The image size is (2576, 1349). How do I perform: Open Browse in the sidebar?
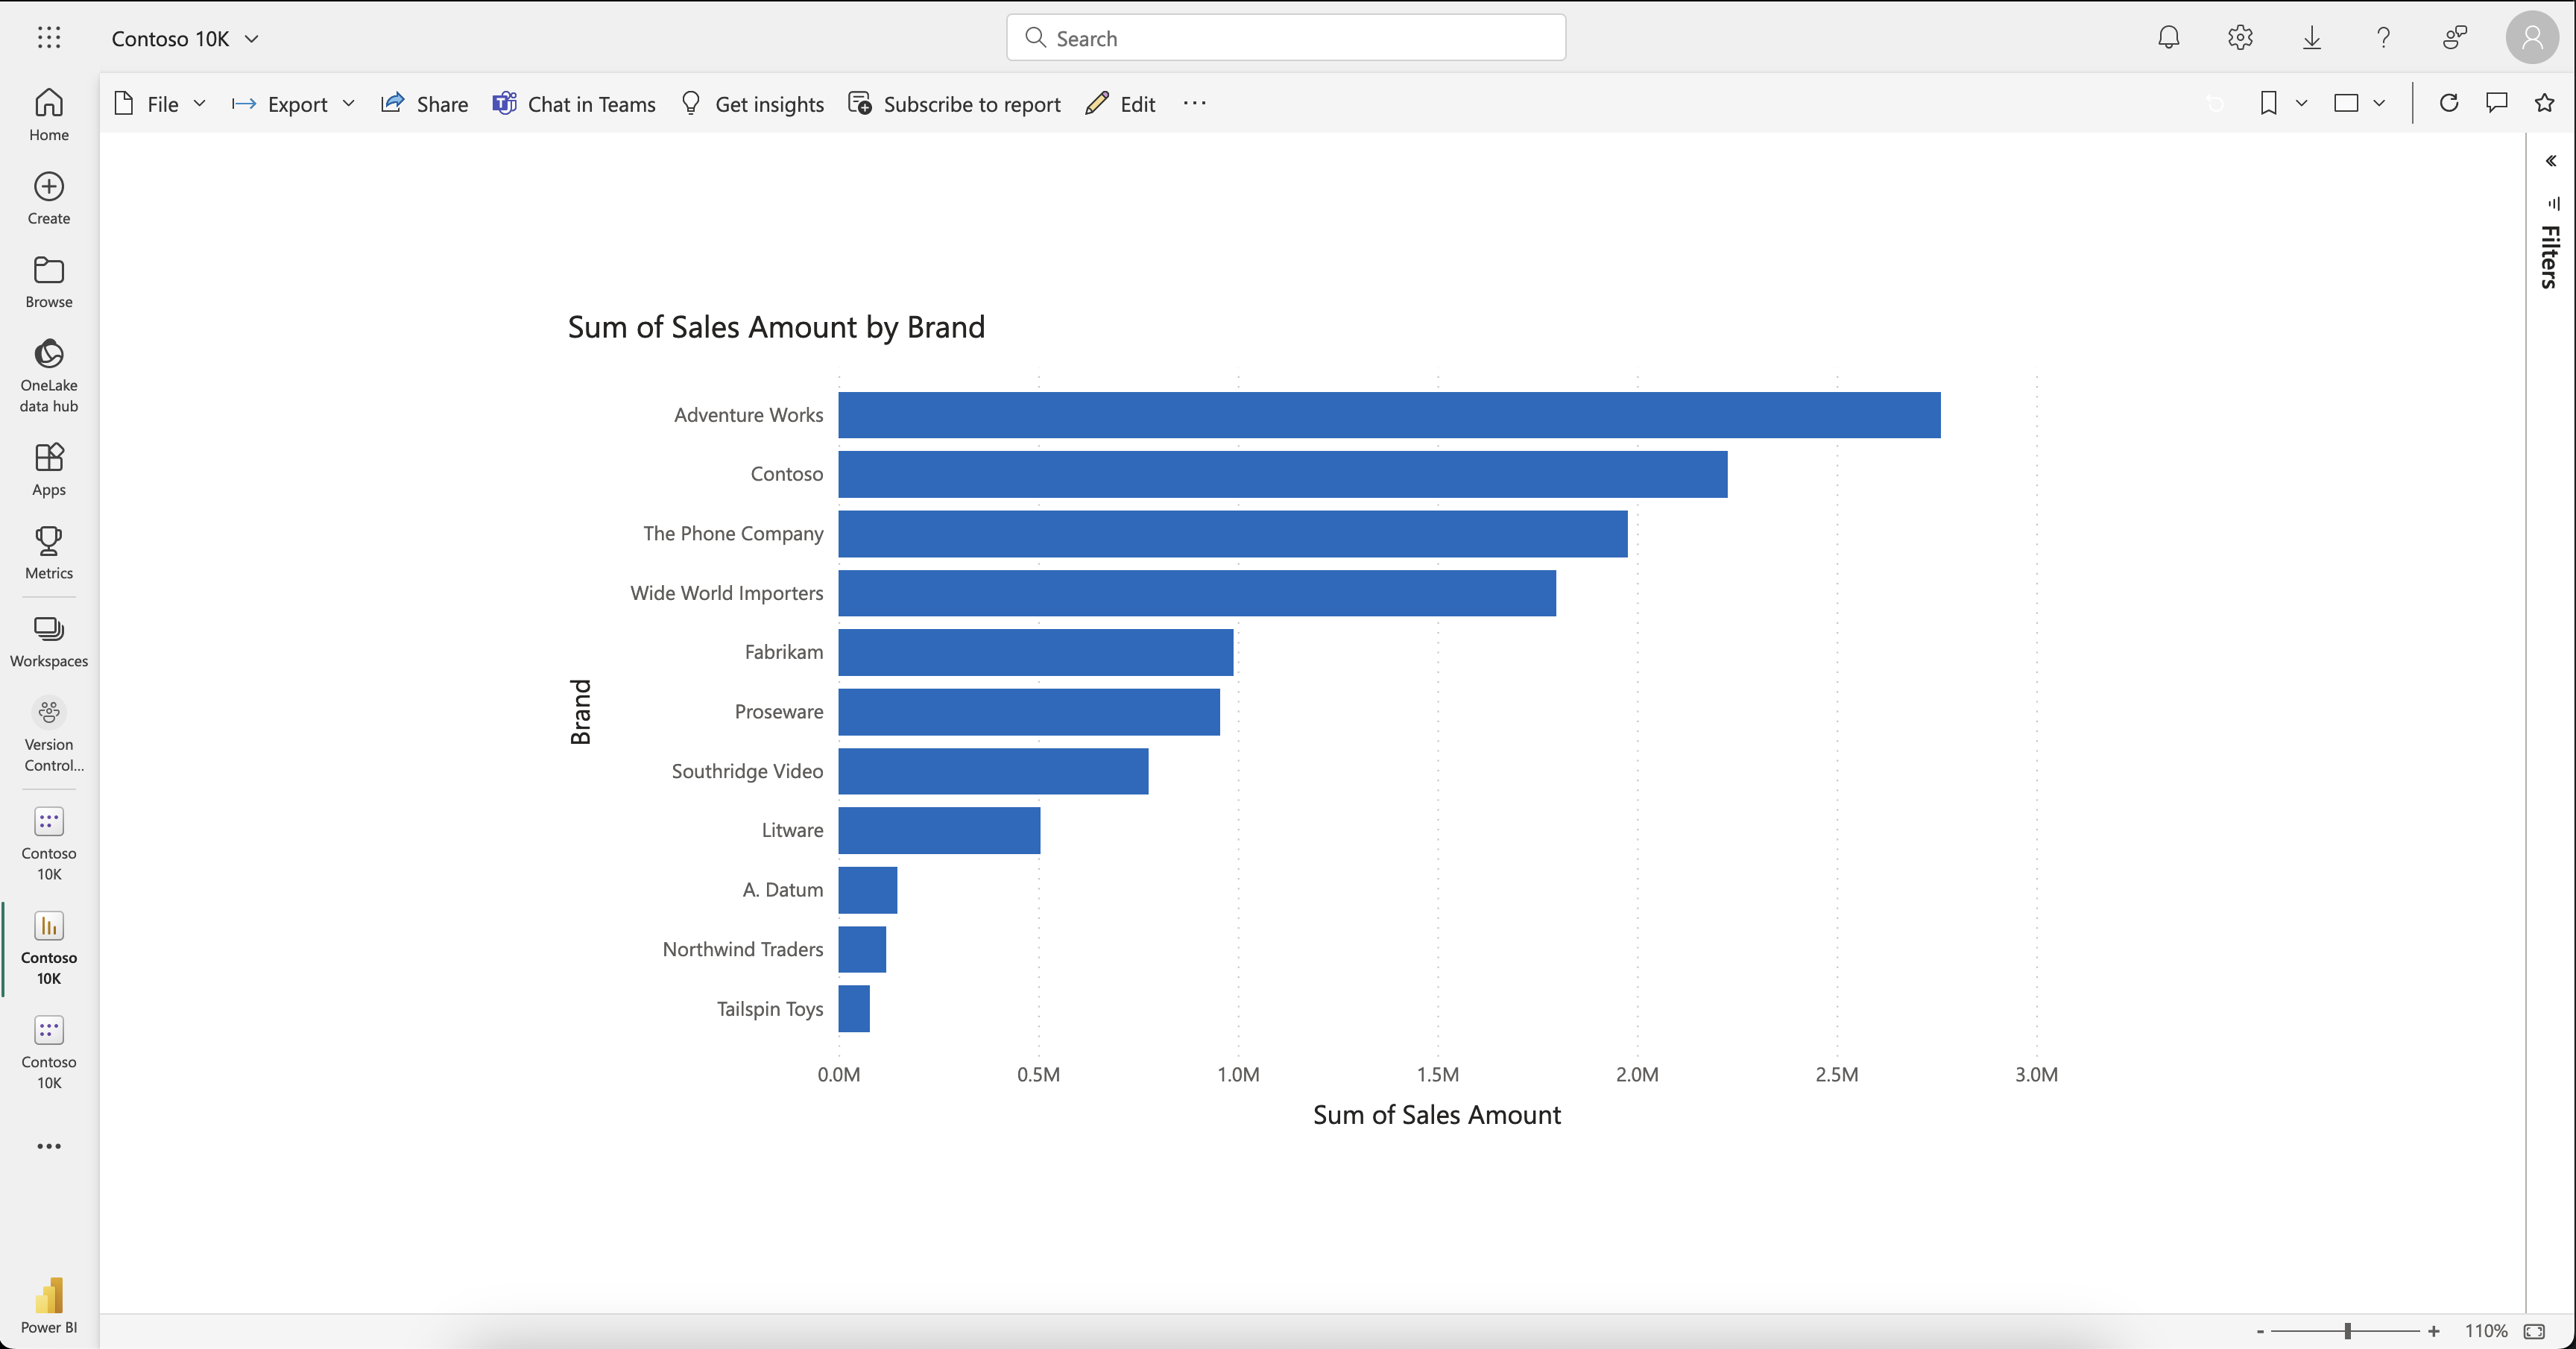(x=49, y=281)
